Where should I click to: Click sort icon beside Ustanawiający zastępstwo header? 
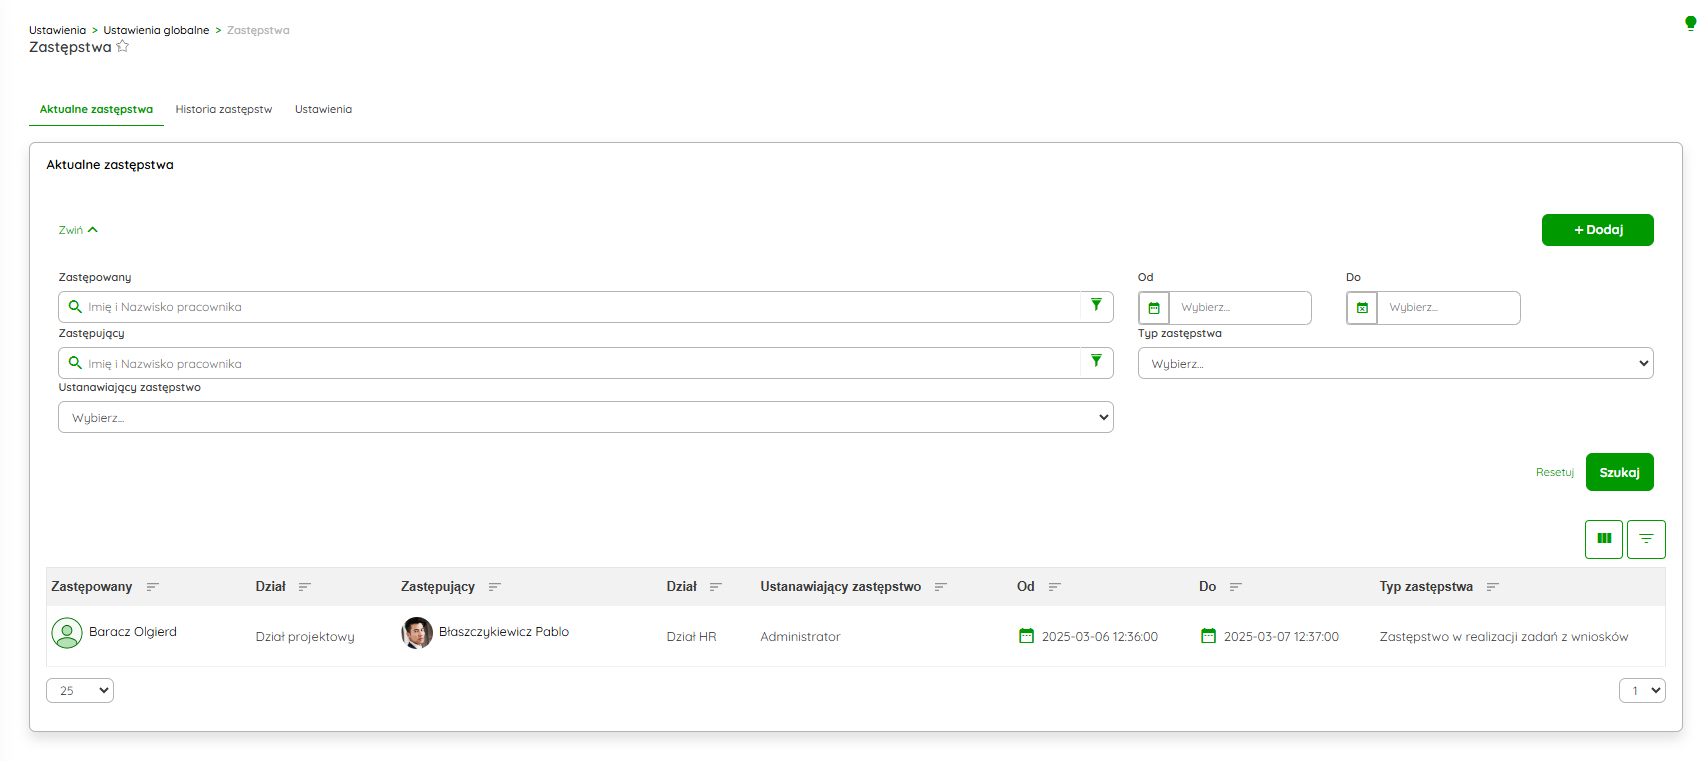pyautogui.click(x=940, y=587)
